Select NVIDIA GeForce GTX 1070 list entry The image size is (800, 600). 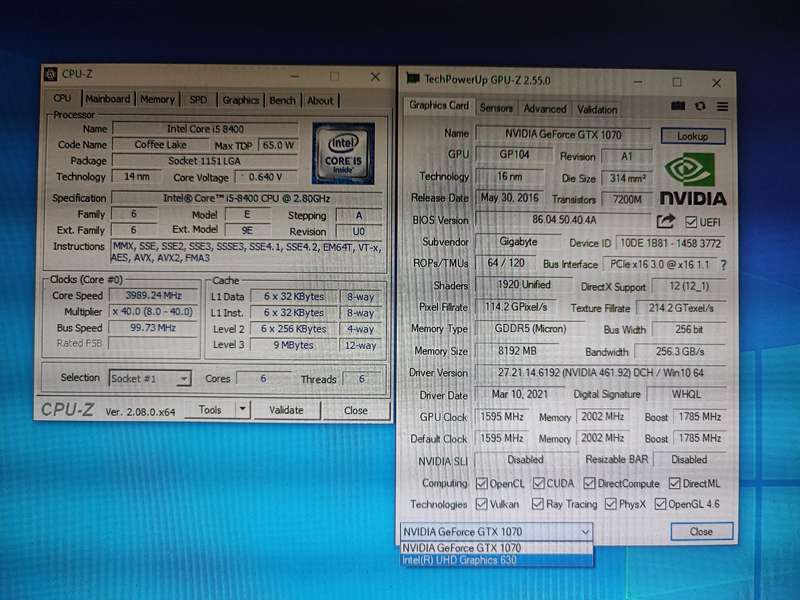(496, 547)
